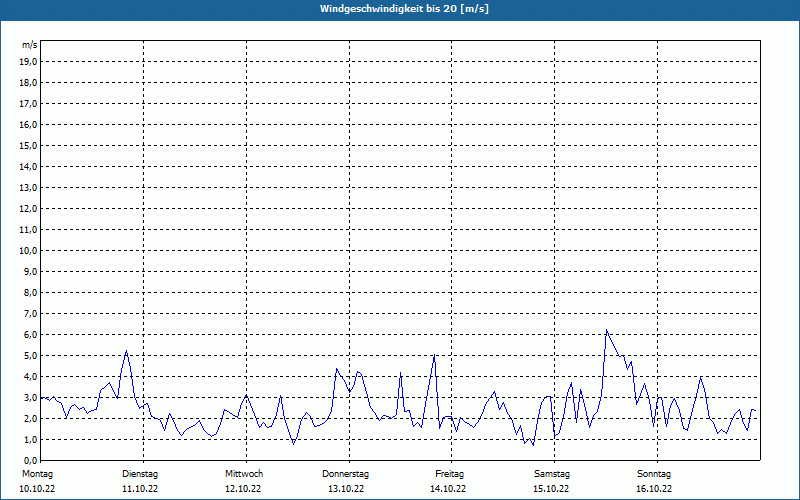The image size is (800, 500).
Task: Click the Freitag day label
Action: 449,474
